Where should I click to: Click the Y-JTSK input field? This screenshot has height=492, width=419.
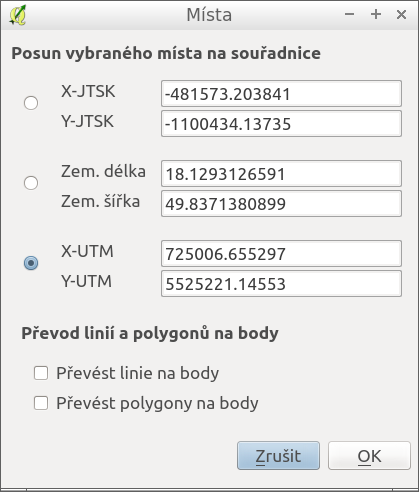pos(281,124)
